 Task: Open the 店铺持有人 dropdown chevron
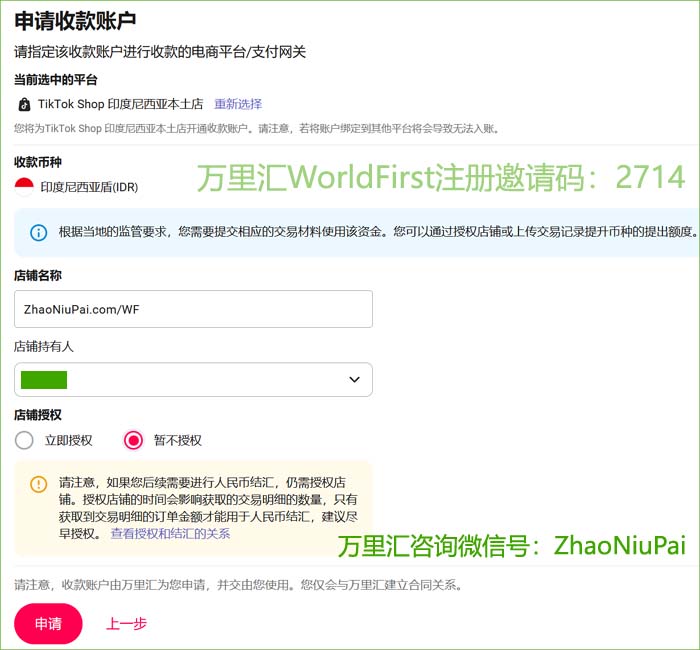point(354,379)
